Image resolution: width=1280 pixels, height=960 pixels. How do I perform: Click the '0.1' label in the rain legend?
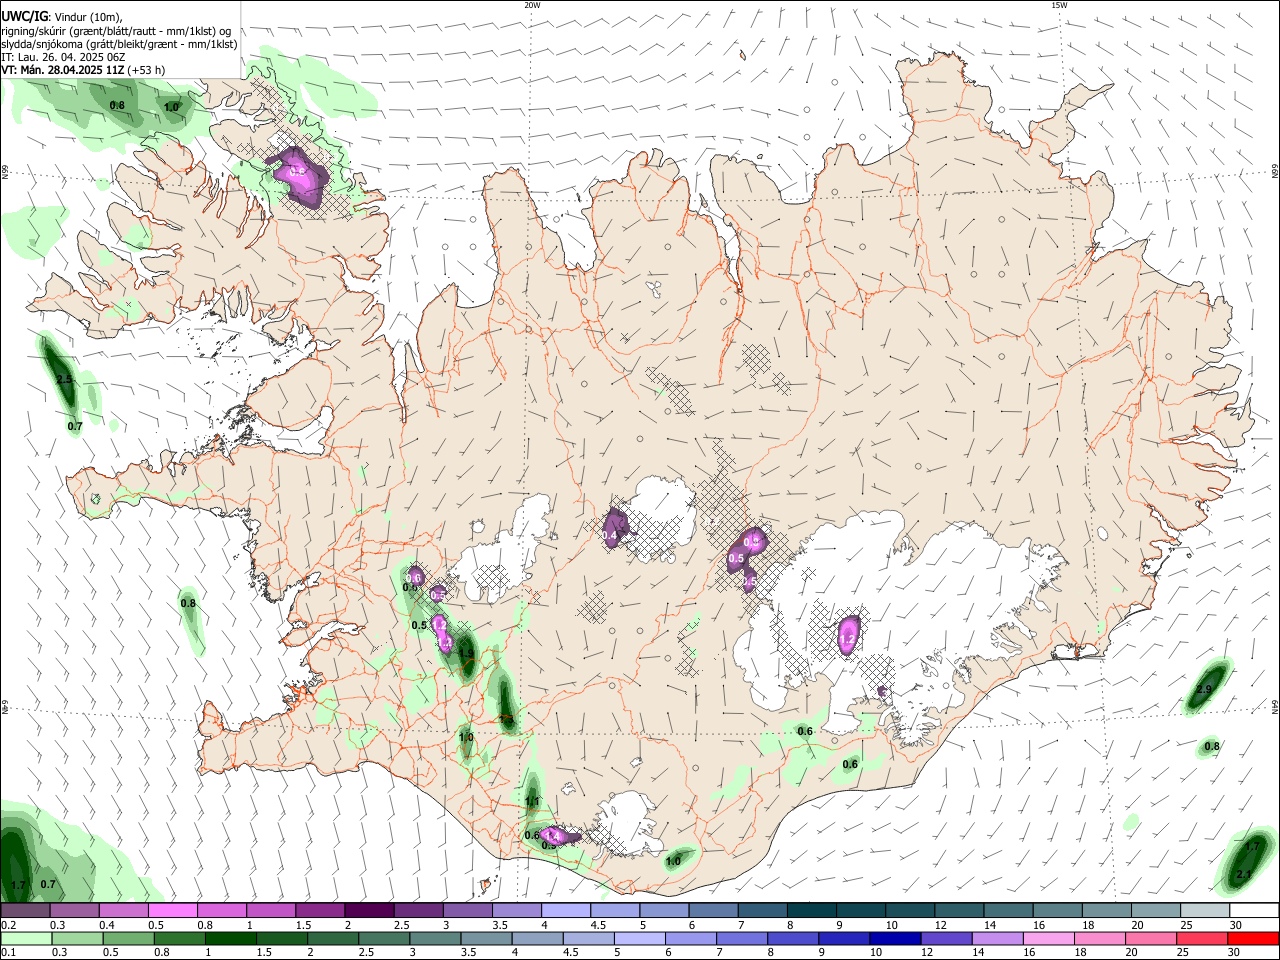[7, 952]
